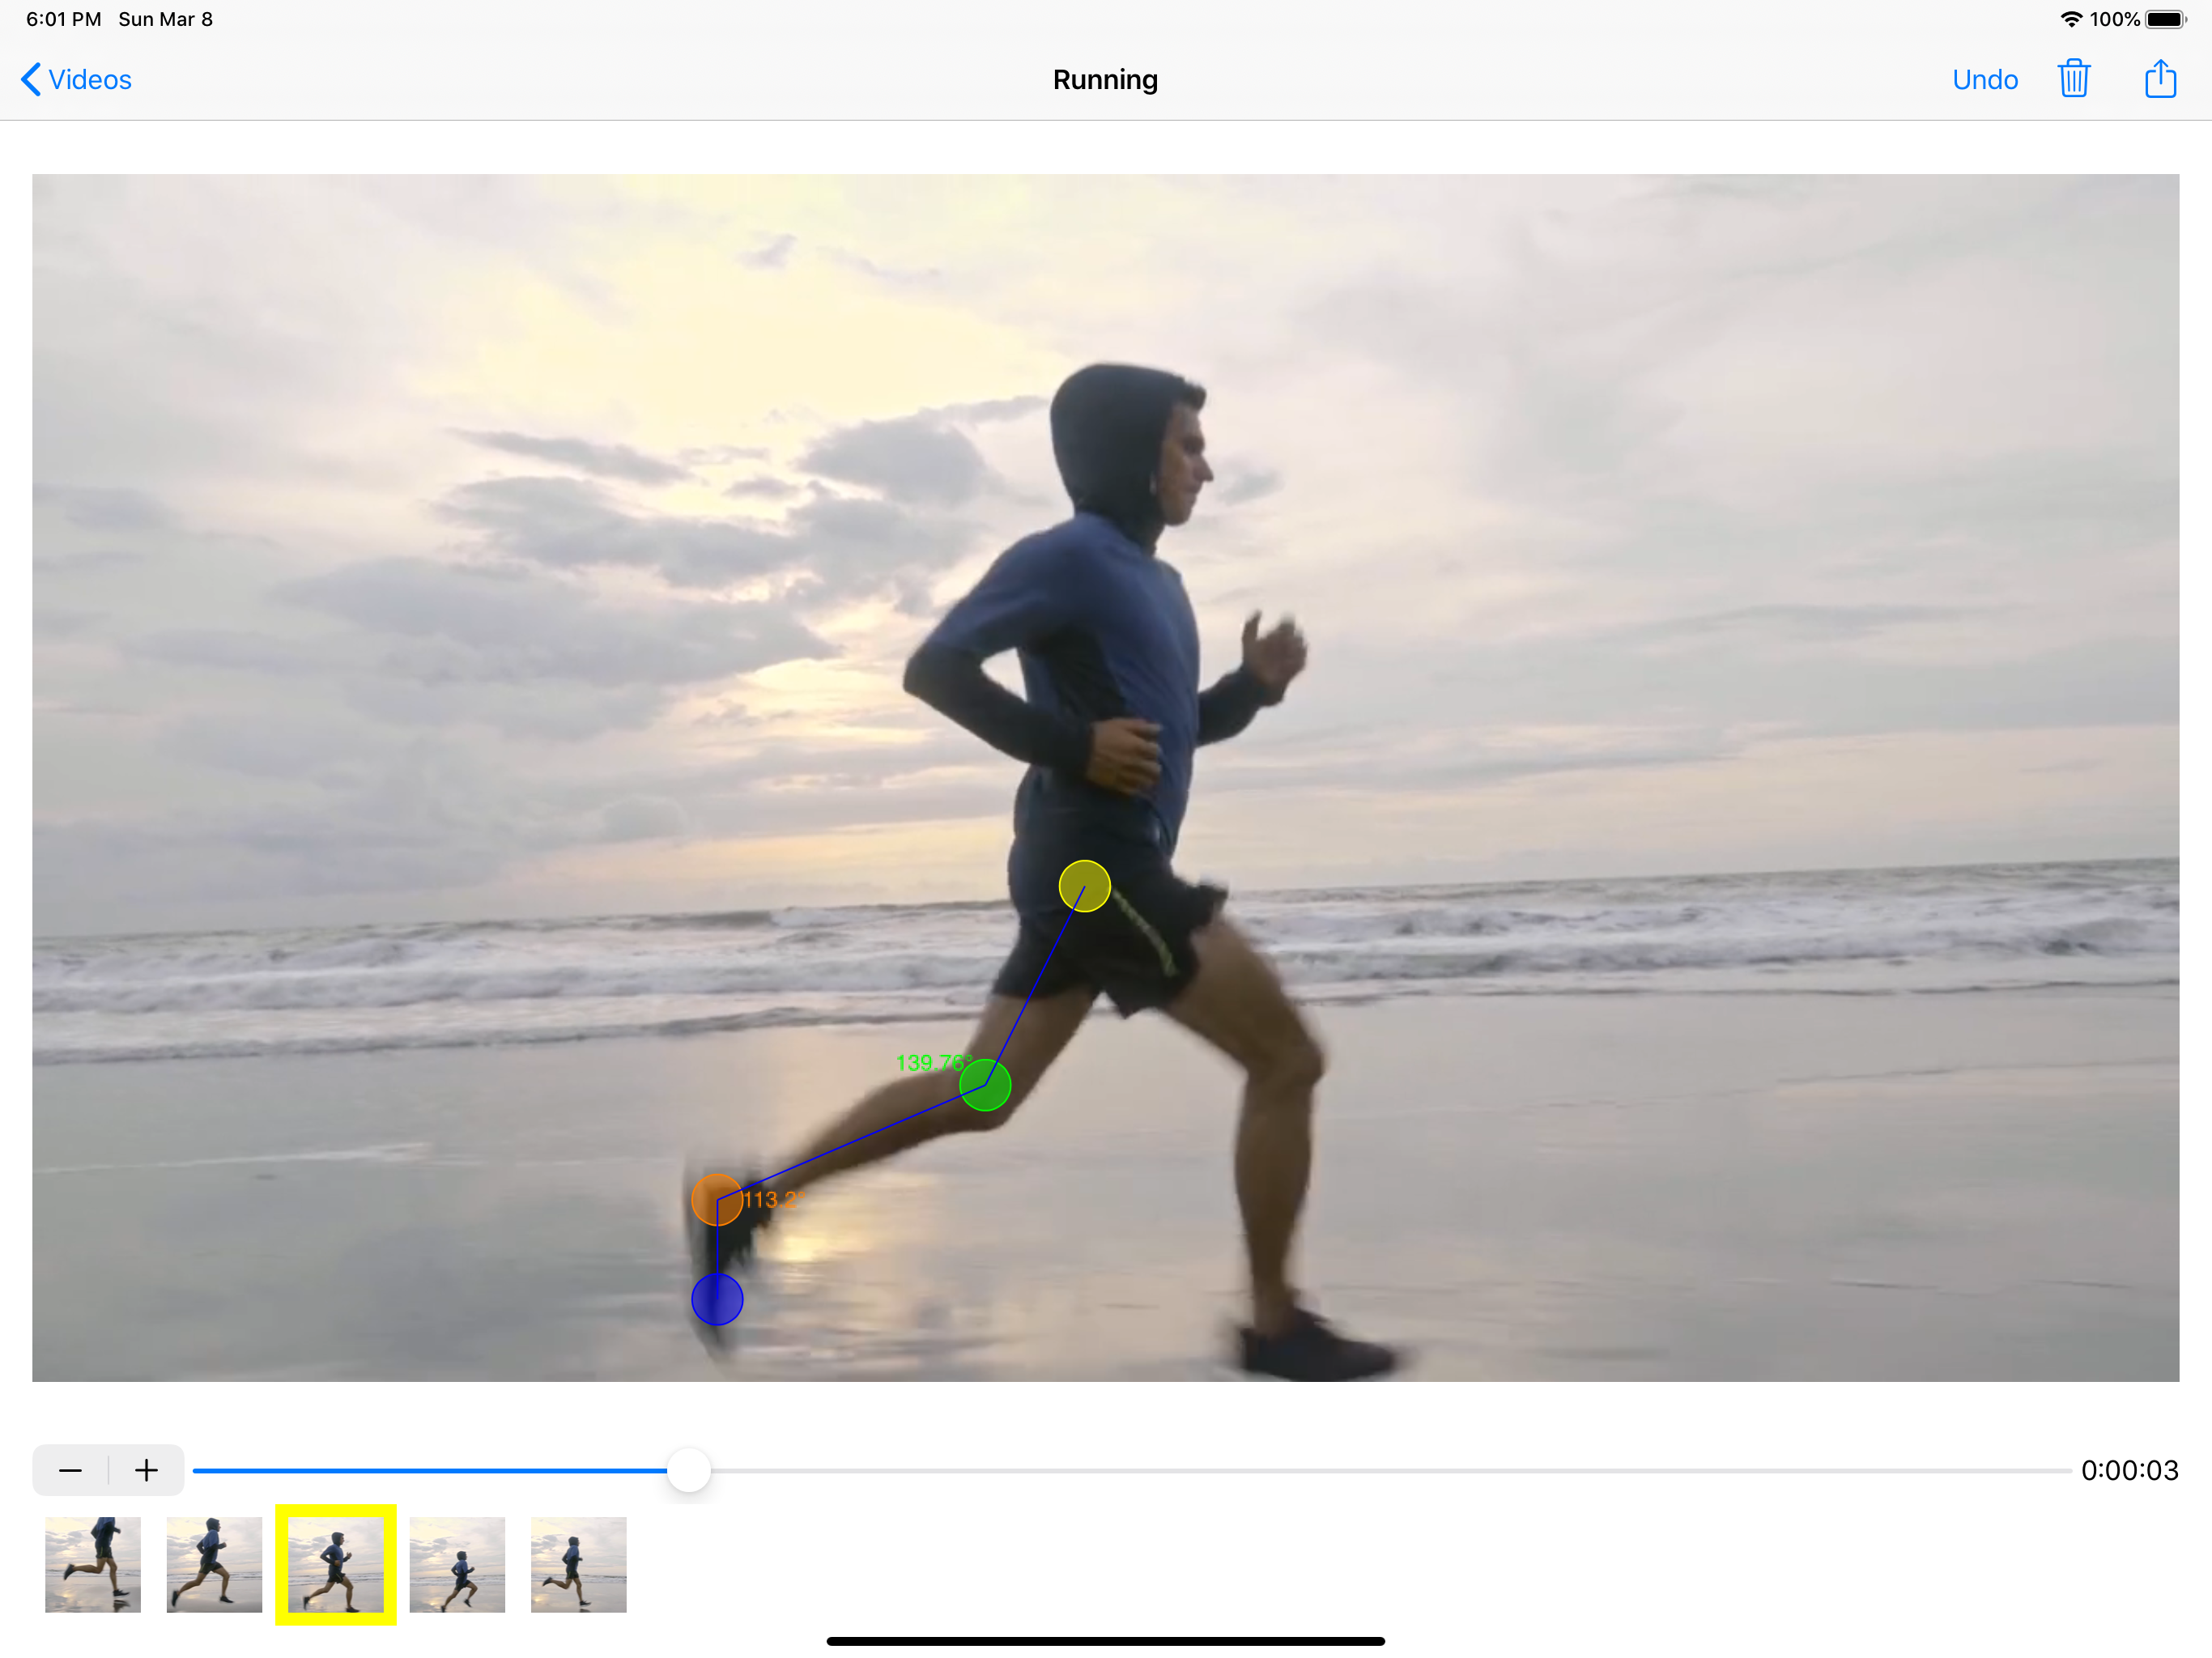2212x1658 pixels.
Task: Click the home indicator bar
Action: pos(1105,1641)
